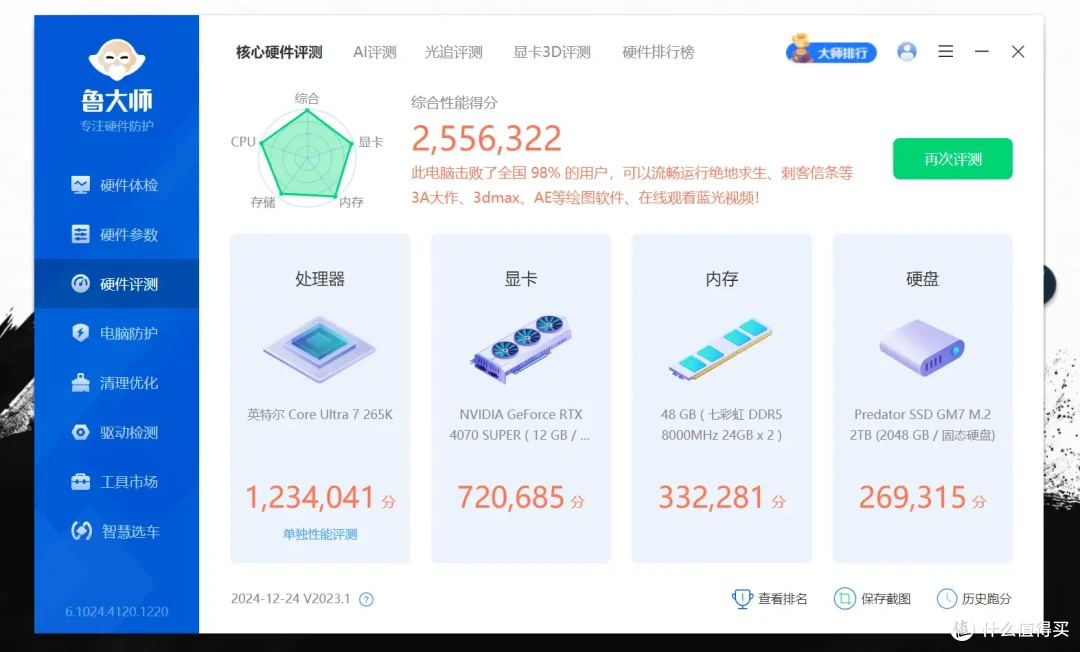Click disk score 269,315
1080x652 pixels.
click(913, 497)
